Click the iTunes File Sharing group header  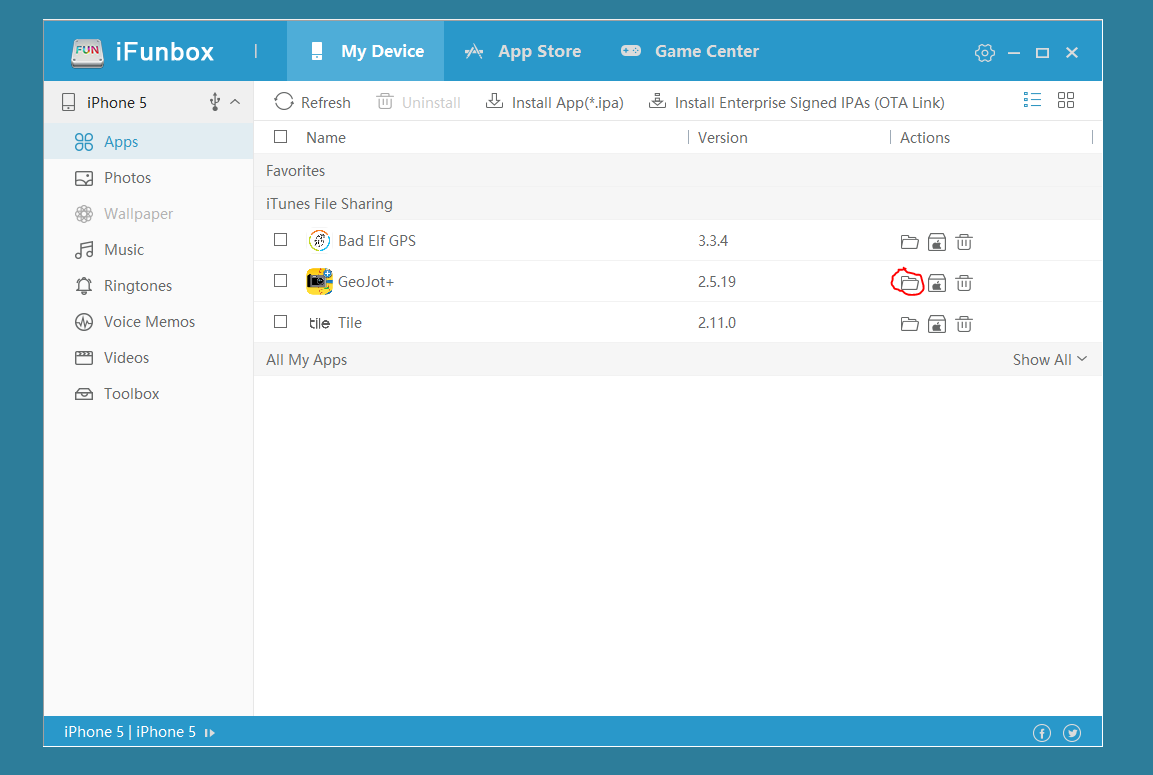click(329, 204)
